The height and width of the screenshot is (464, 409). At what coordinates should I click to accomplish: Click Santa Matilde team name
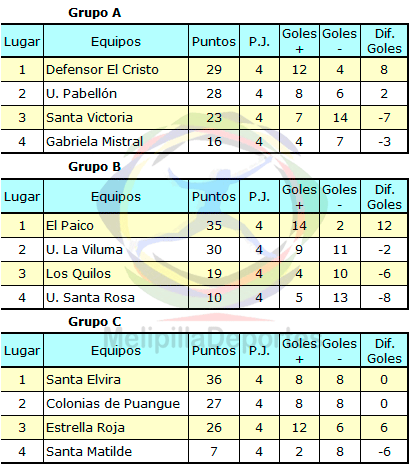pyautogui.click(x=89, y=452)
